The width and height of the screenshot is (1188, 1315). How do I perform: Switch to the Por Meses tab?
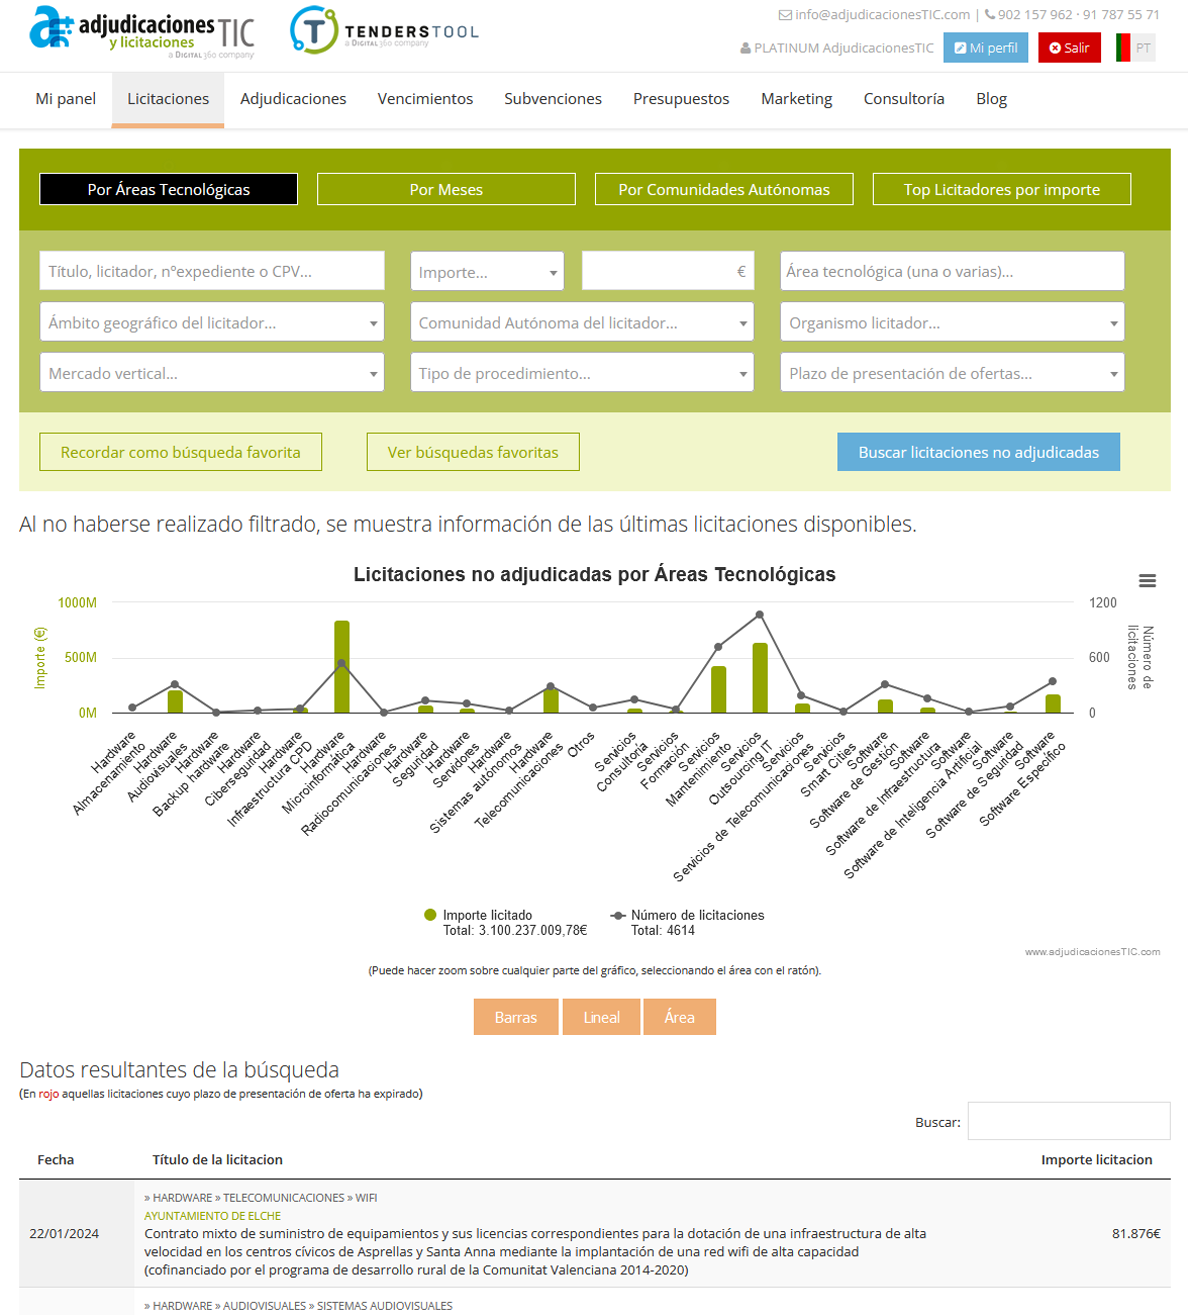click(446, 189)
